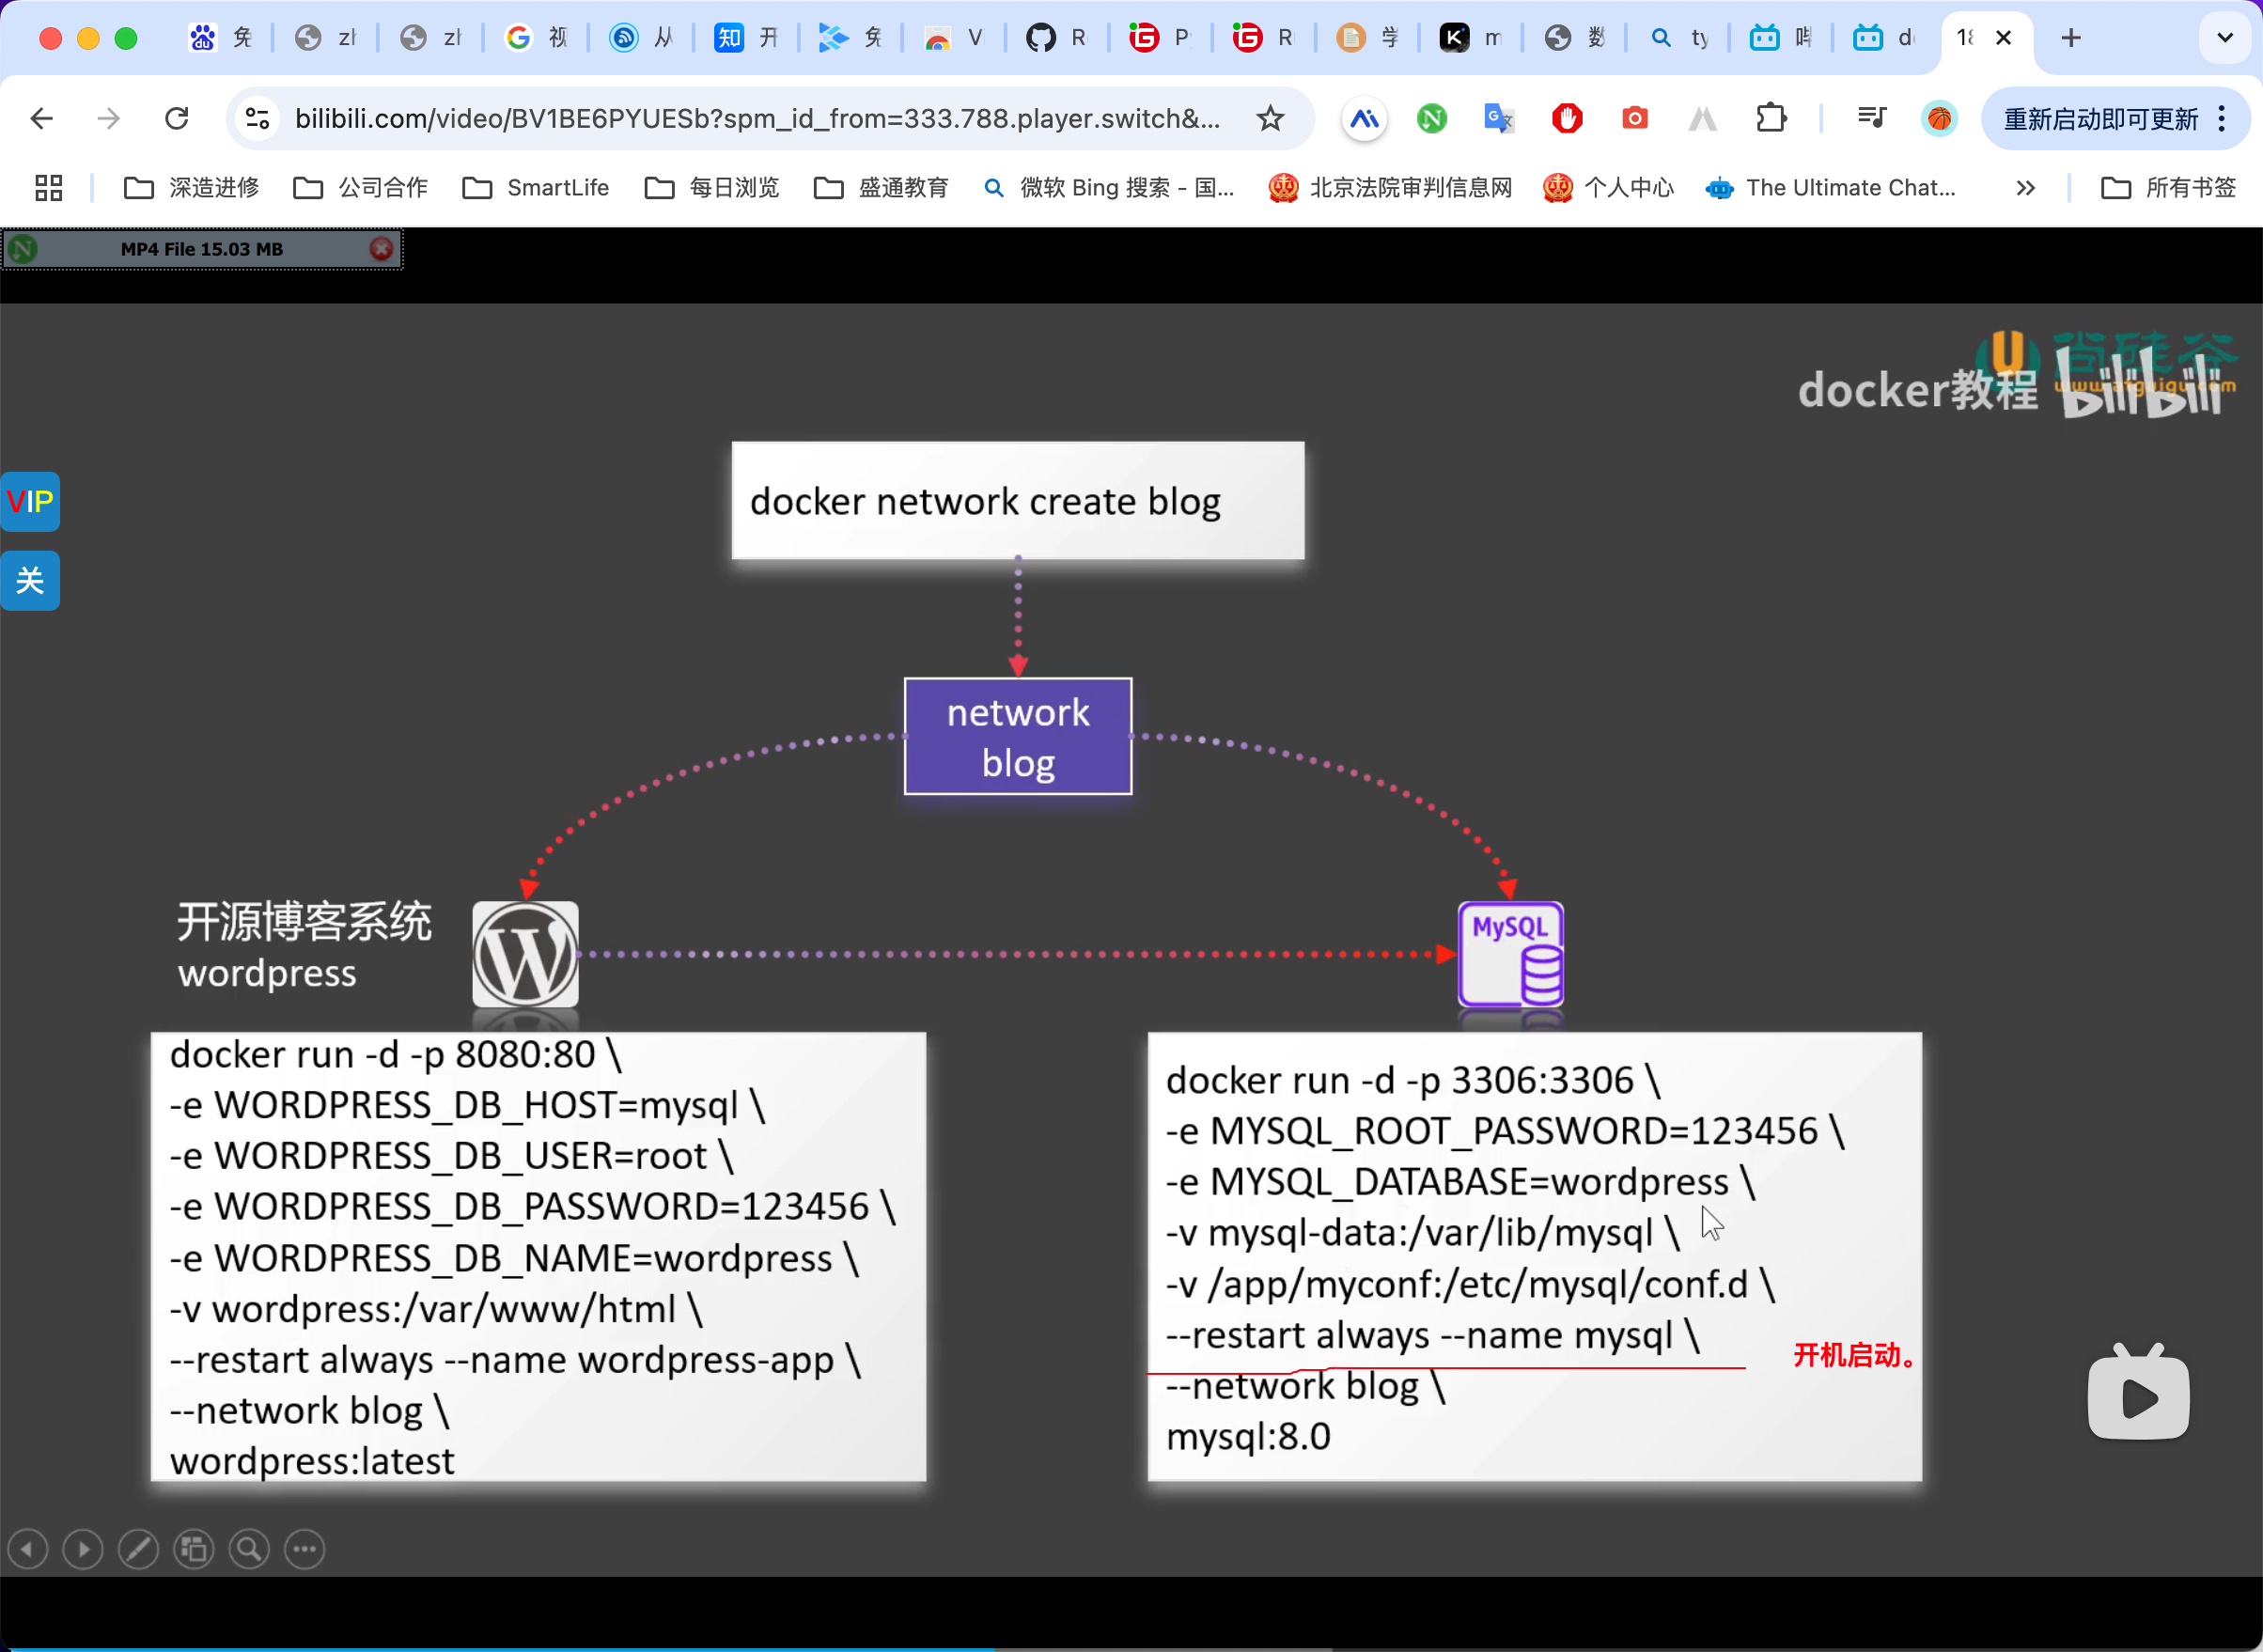2263x1652 pixels.
Task: Click the slideshow magnifier zoom icon
Action: click(249, 1549)
